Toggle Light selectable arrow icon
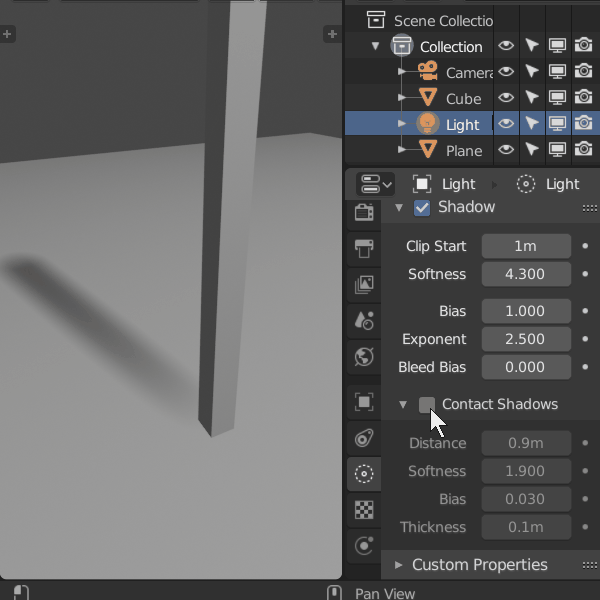 [x=532, y=123]
